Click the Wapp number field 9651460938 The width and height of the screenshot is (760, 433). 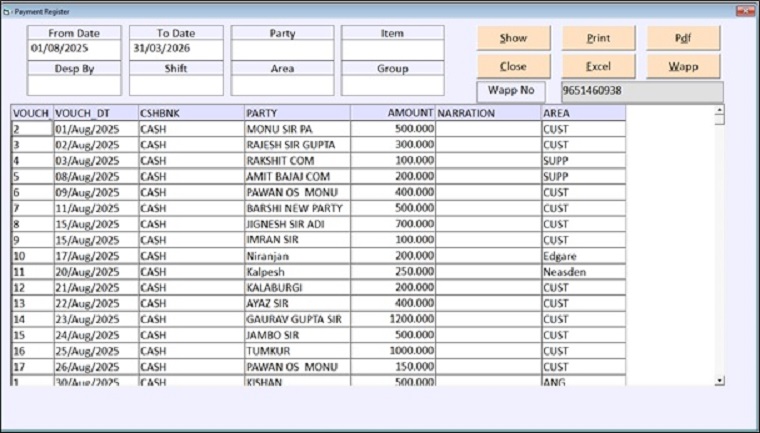click(642, 91)
